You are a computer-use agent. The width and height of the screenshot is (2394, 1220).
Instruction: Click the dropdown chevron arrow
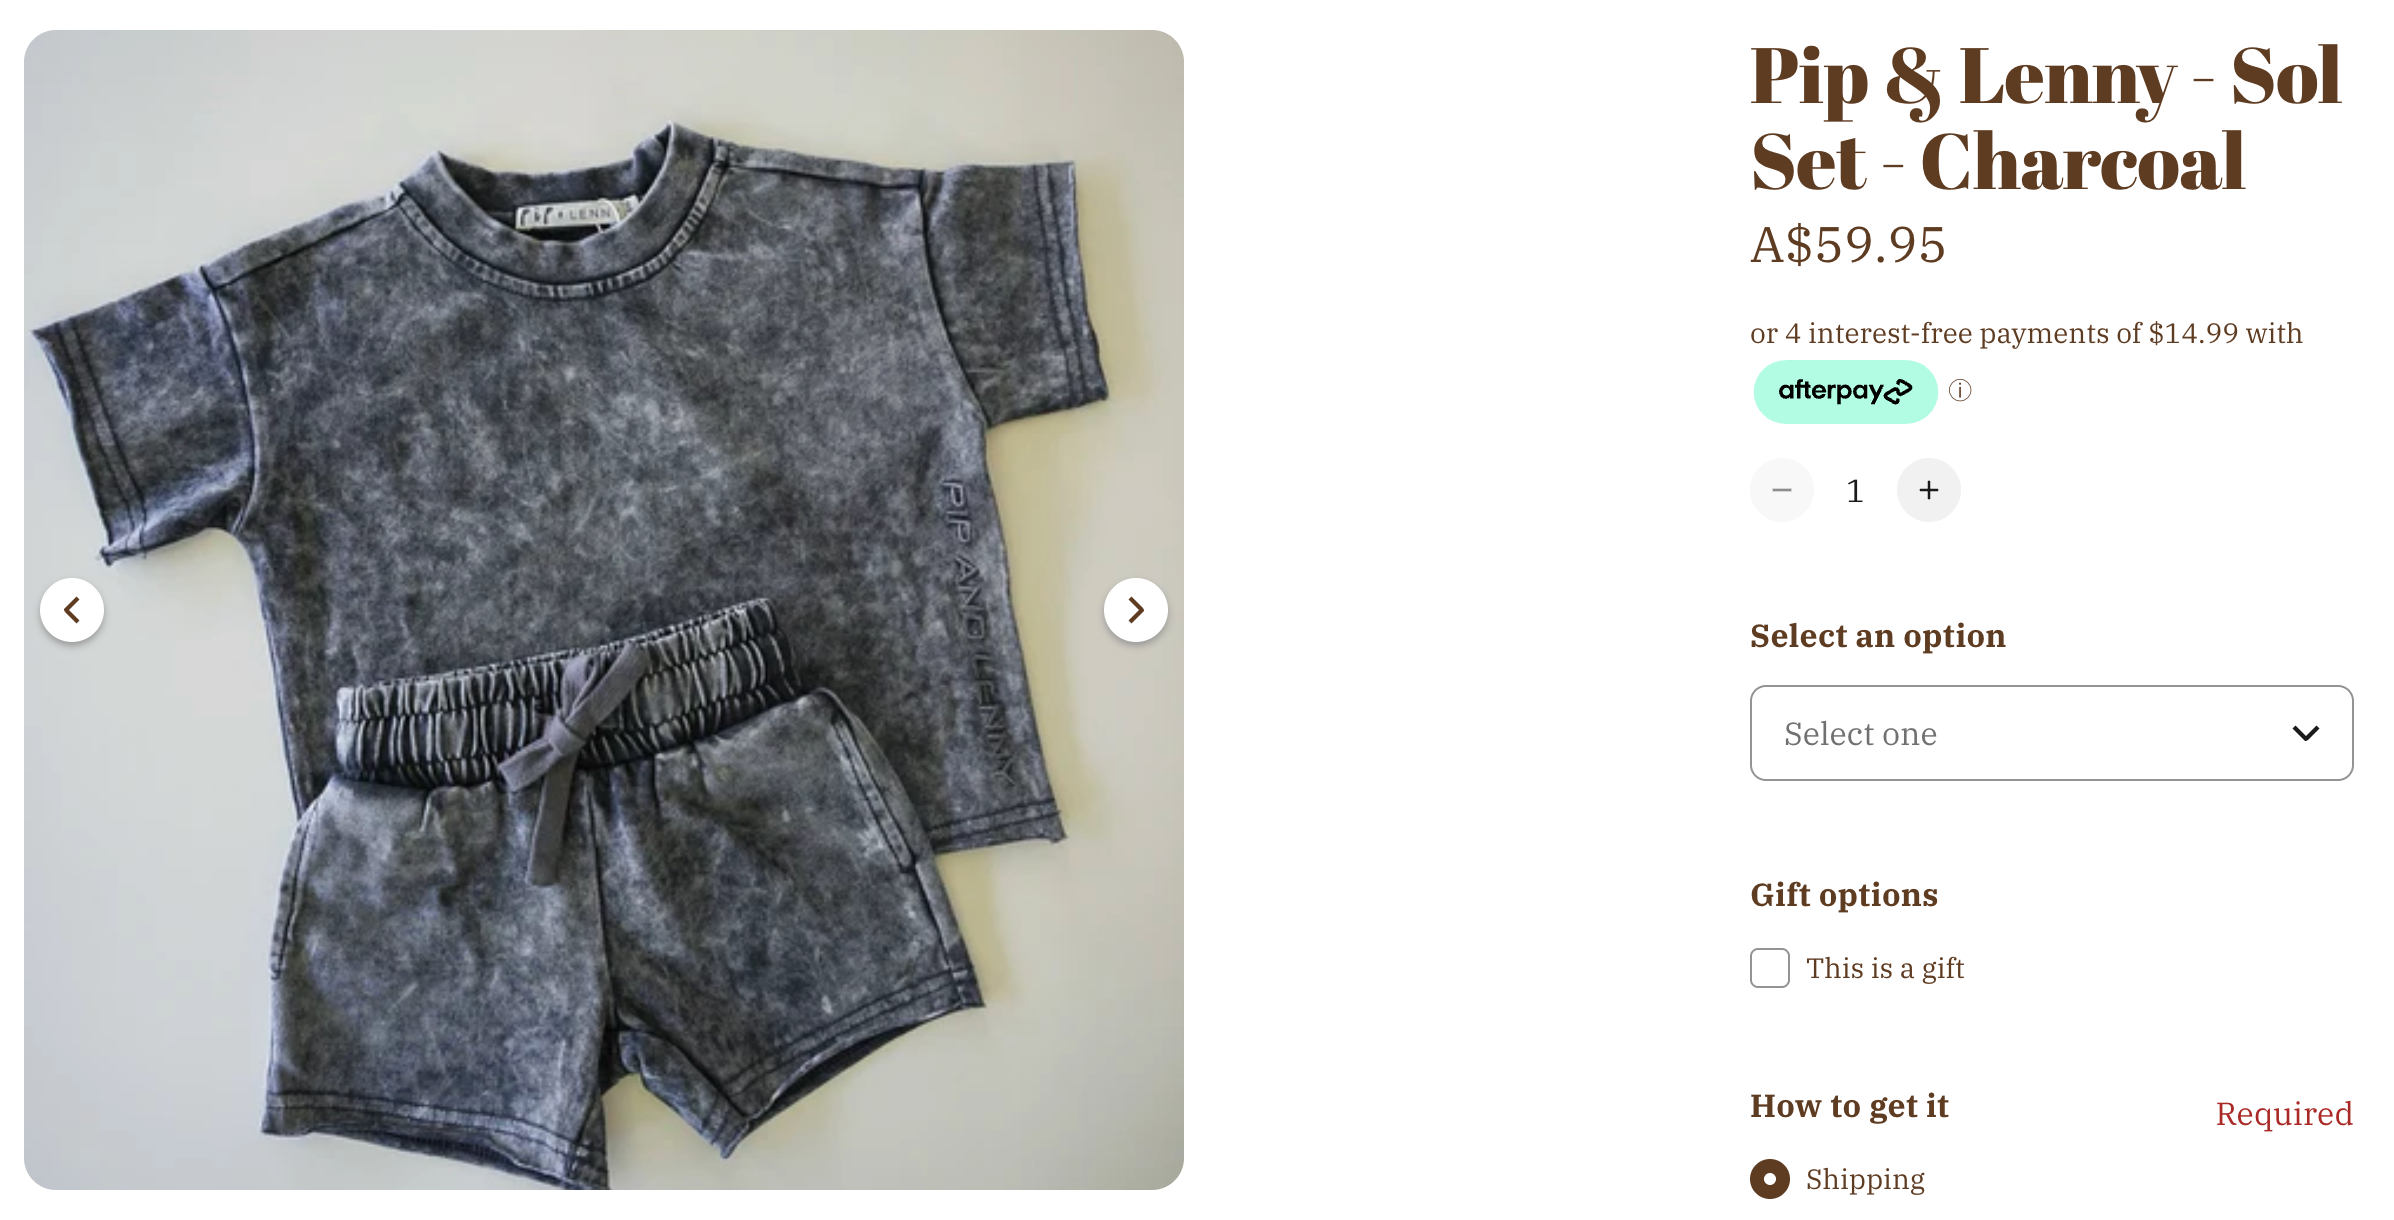[2305, 733]
